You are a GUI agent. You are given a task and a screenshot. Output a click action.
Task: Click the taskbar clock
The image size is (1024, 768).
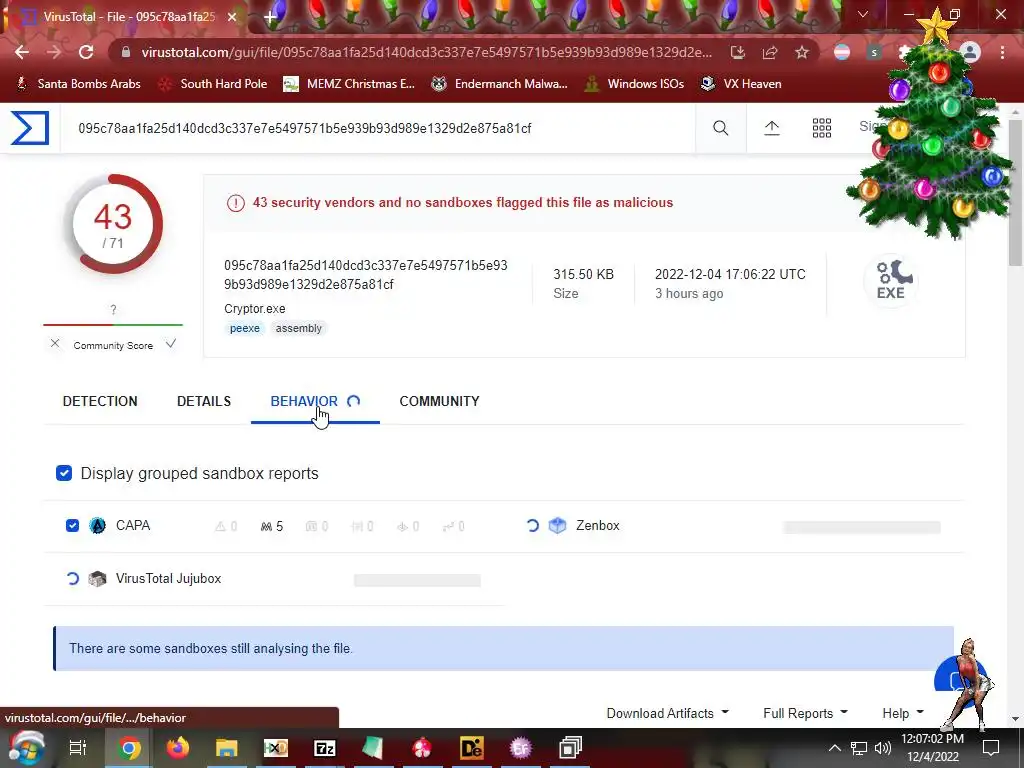[x=933, y=748]
